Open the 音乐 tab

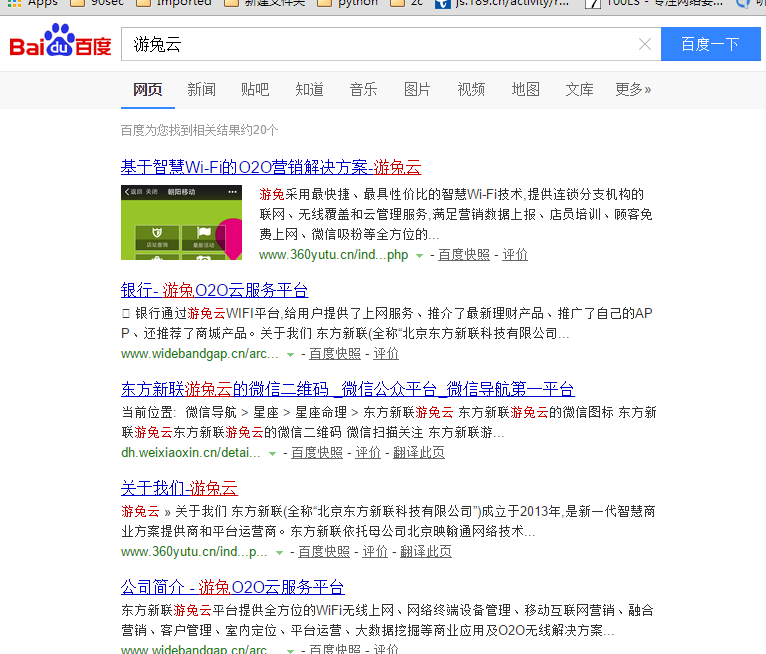coord(363,89)
